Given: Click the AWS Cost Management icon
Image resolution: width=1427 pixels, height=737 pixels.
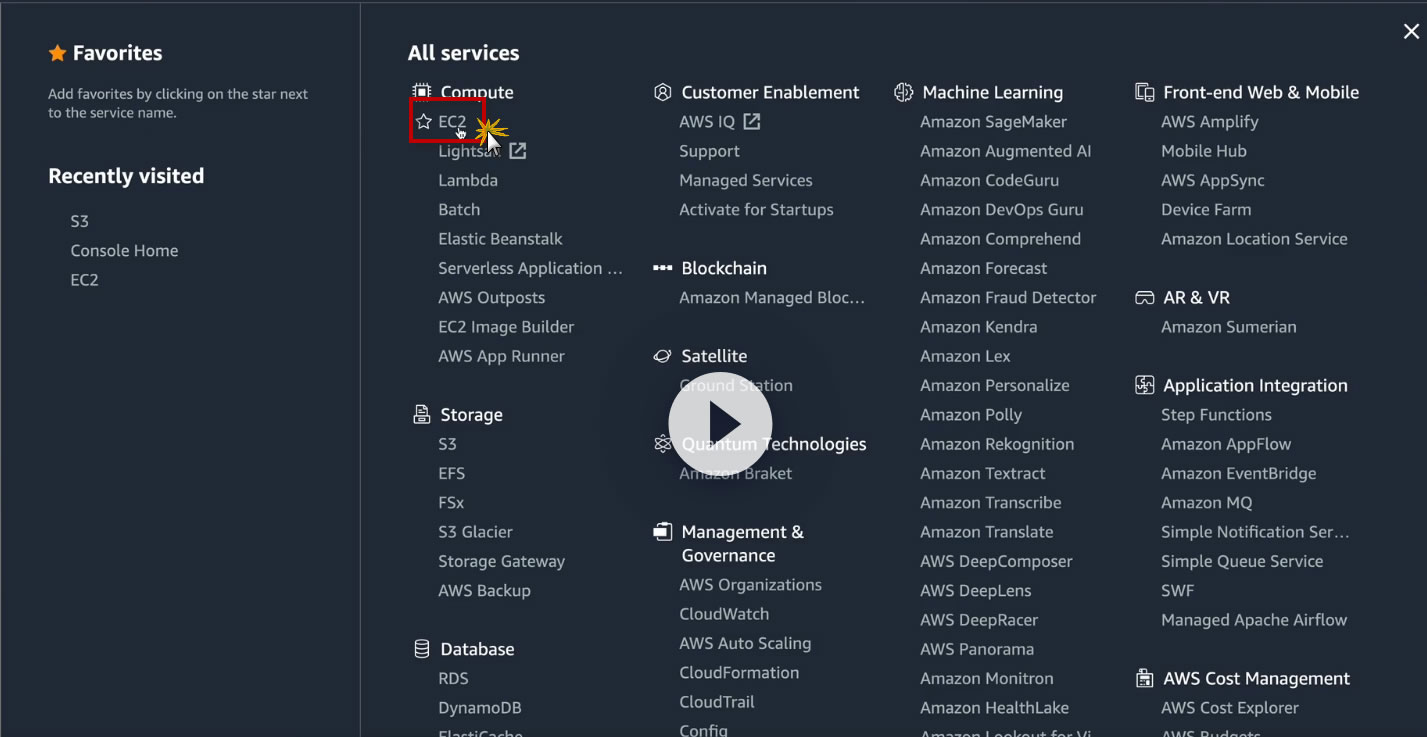Looking at the screenshot, I should (x=1145, y=679).
